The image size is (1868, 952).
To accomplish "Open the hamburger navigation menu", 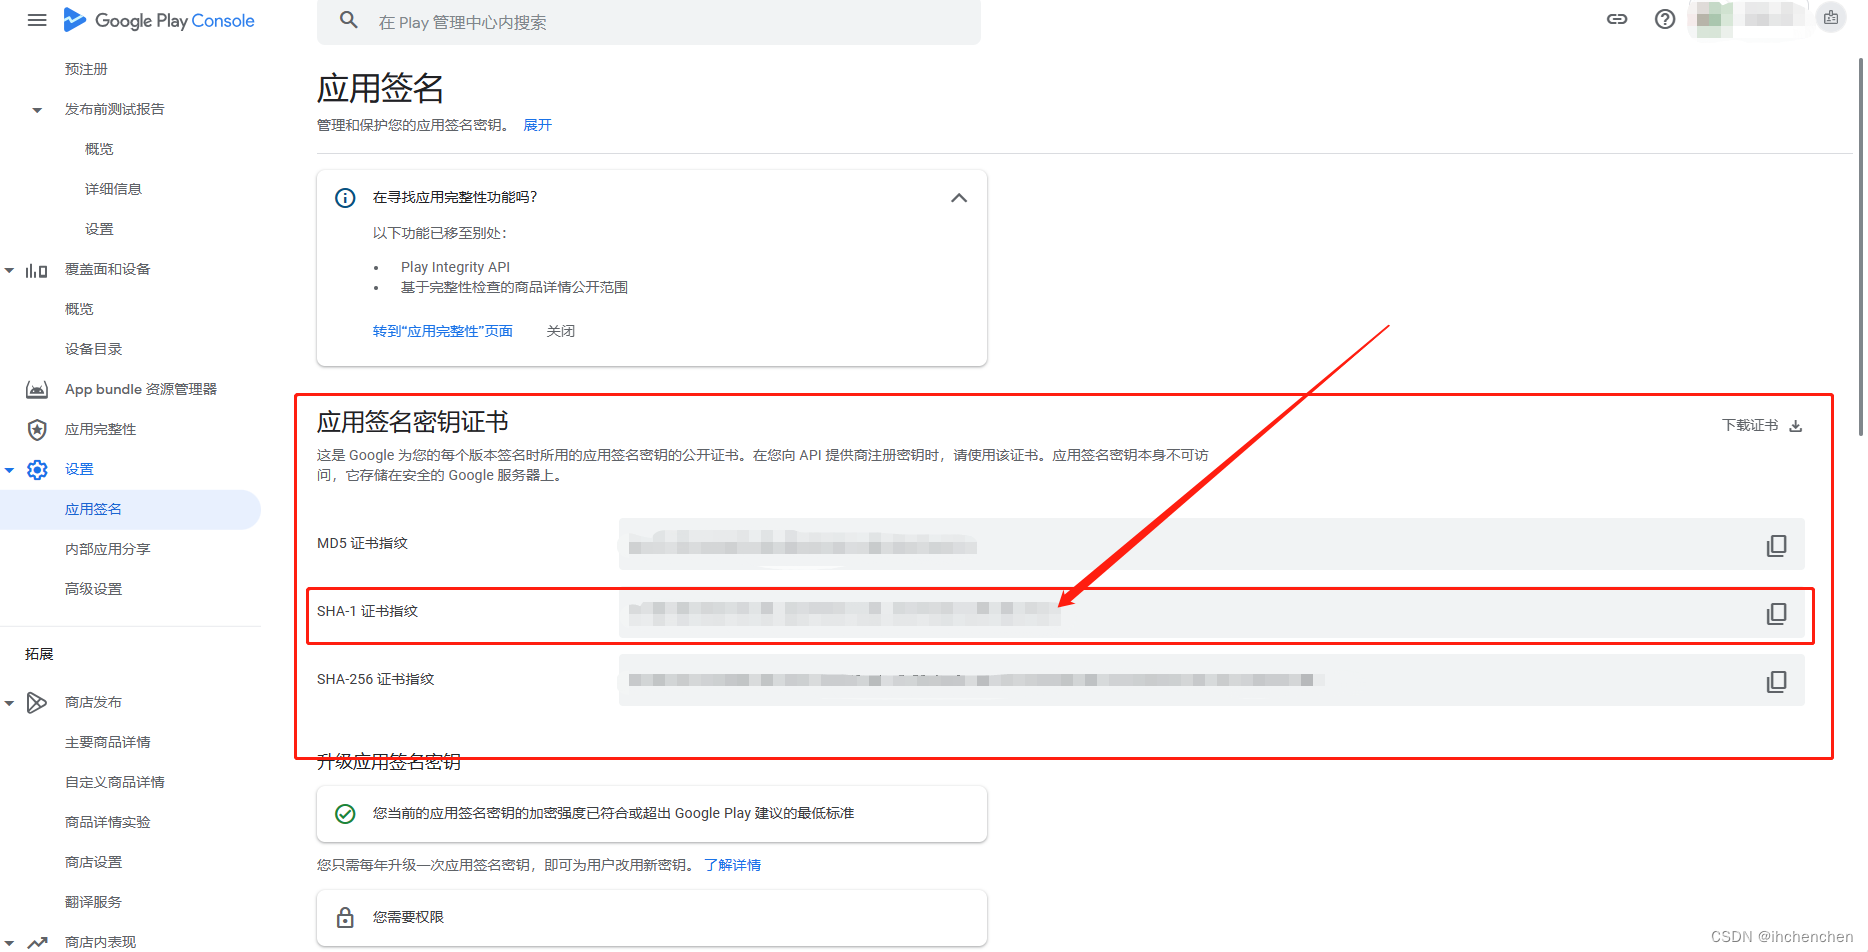I will [37, 19].
